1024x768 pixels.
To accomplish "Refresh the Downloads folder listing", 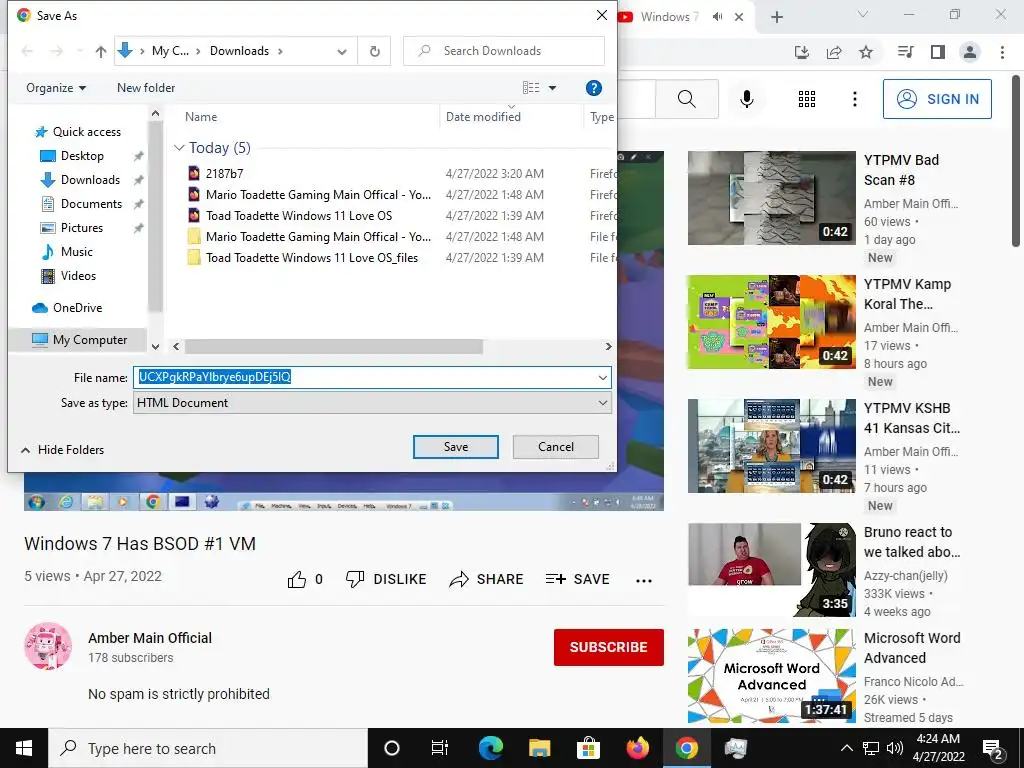I will pyautogui.click(x=374, y=51).
